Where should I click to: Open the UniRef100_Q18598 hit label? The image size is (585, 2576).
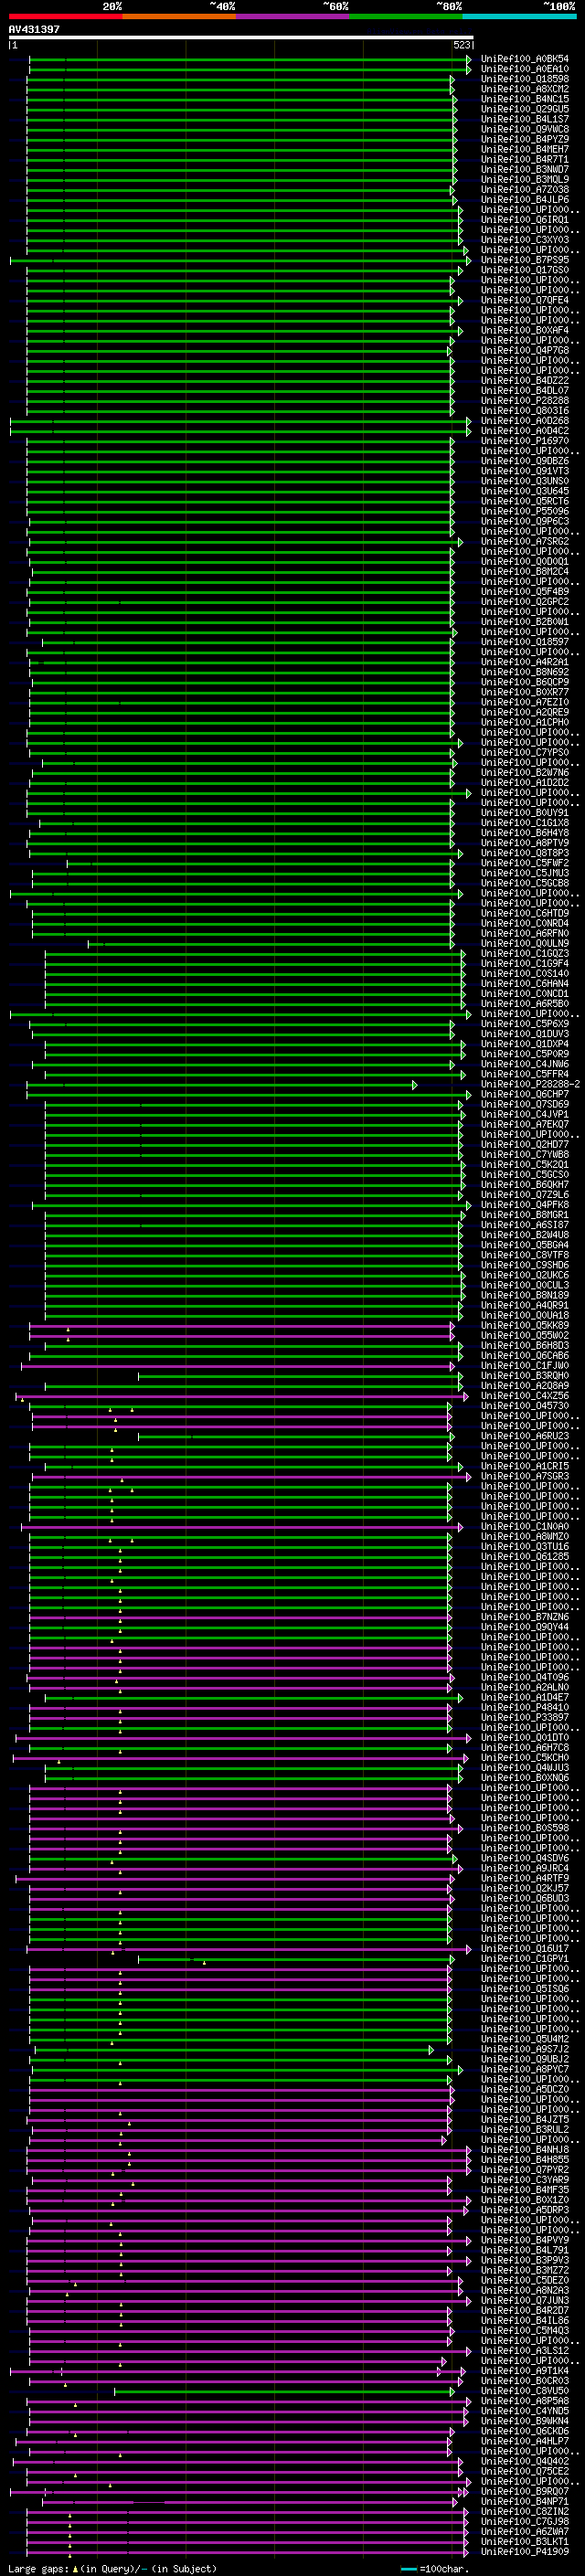point(524,79)
